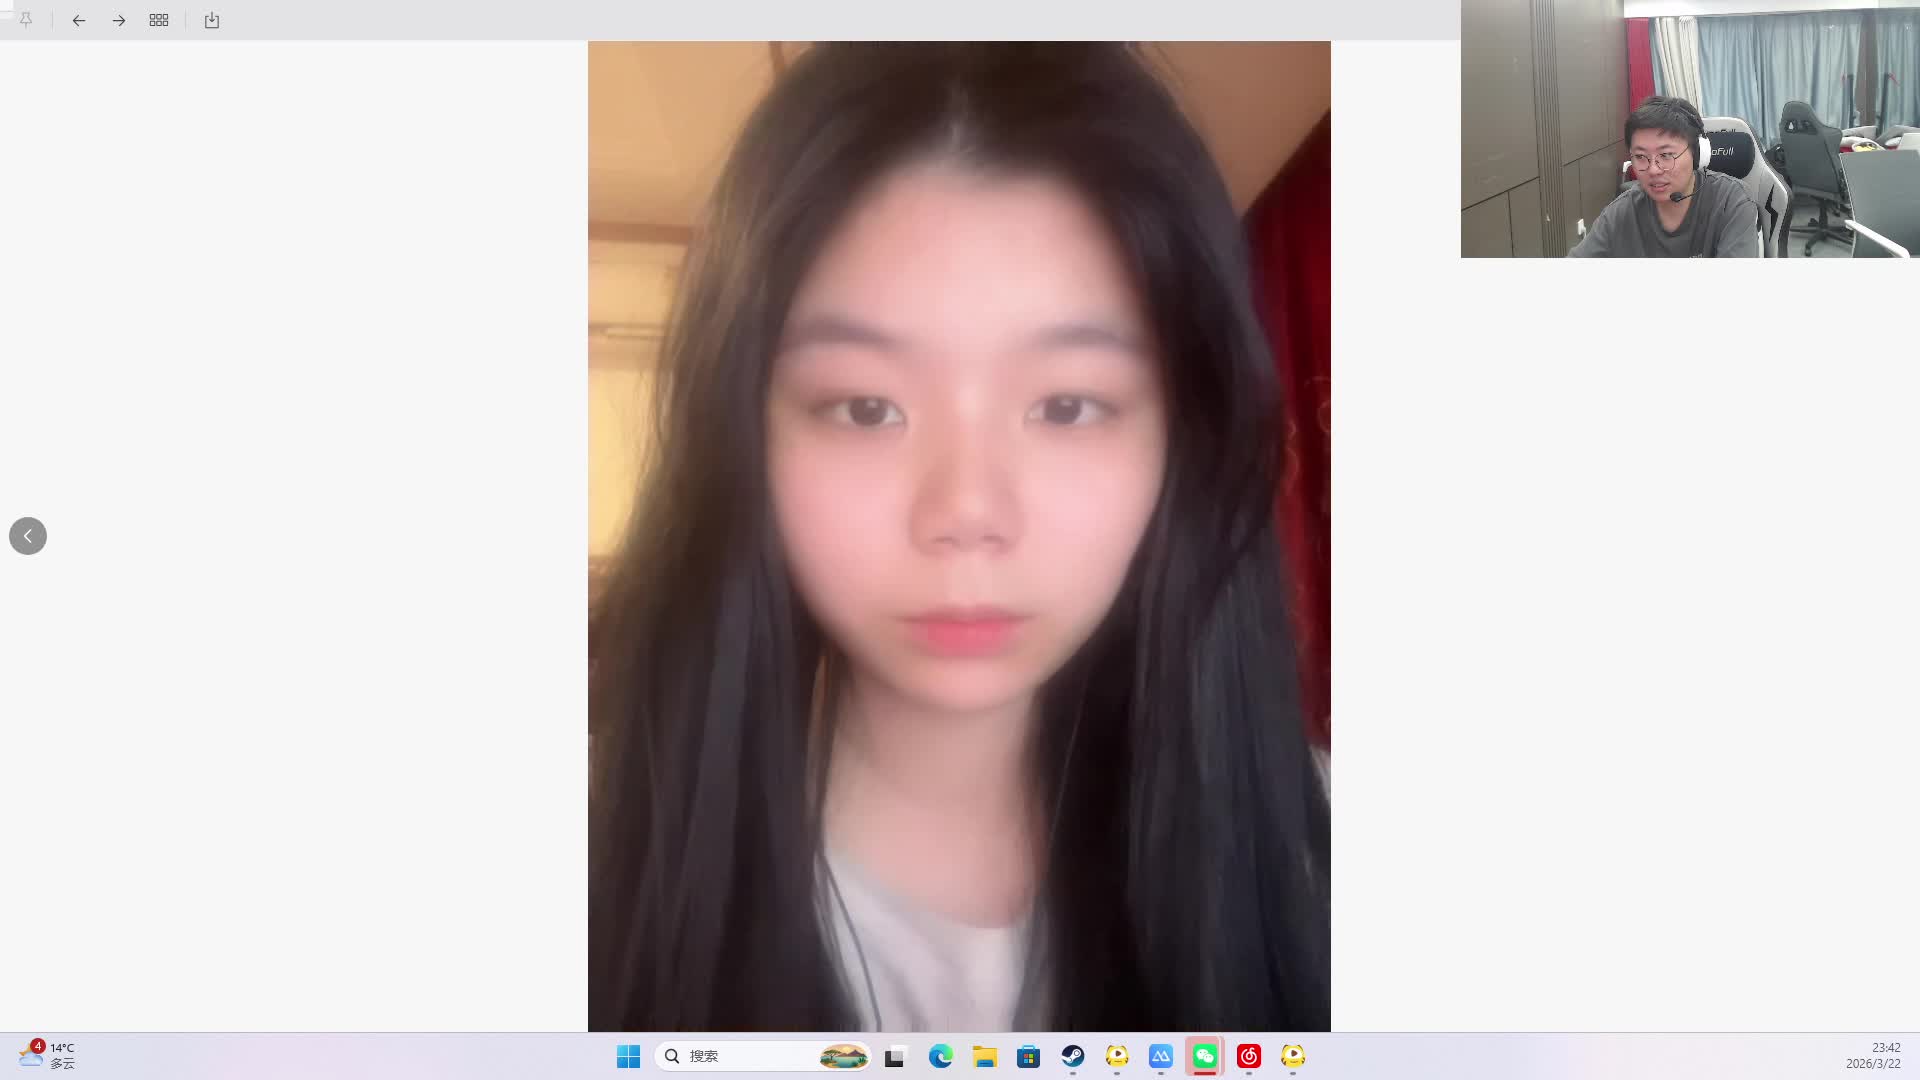Open the blue cloud drive app on taskbar
Screen dimensions: 1920x1080
pyautogui.click(x=1161, y=1056)
